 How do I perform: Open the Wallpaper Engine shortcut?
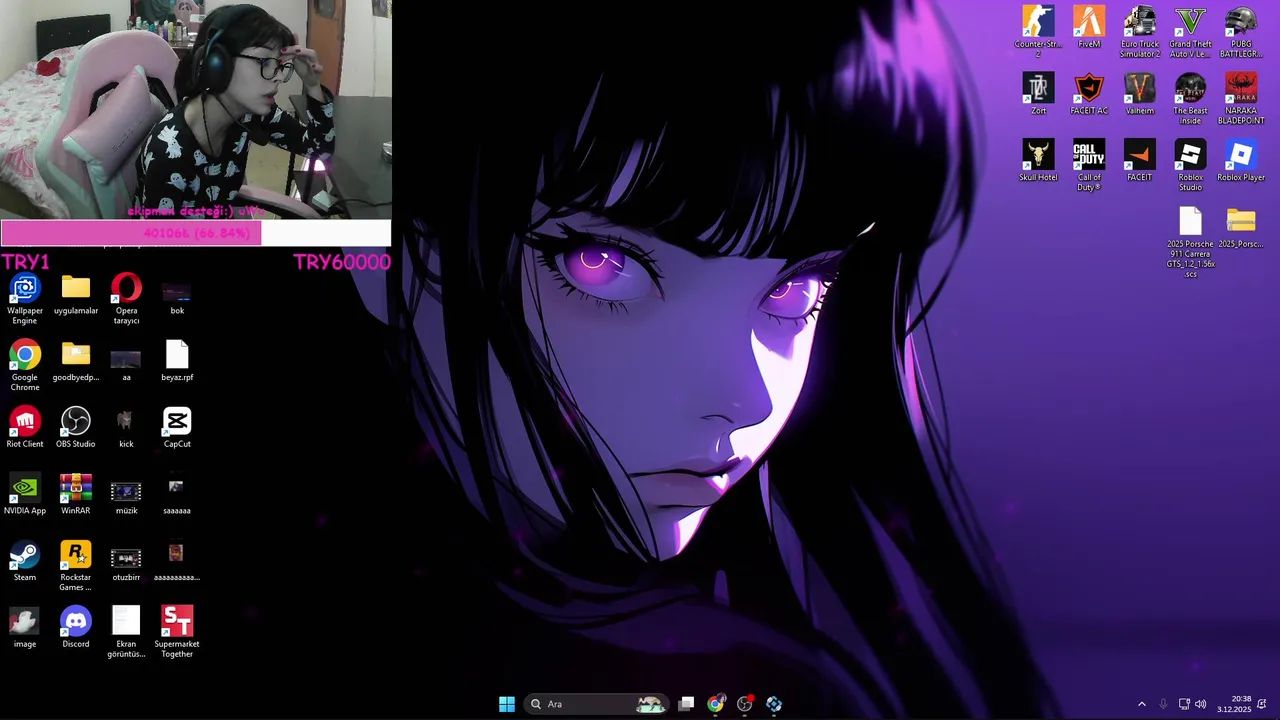click(x=25, y=299)
